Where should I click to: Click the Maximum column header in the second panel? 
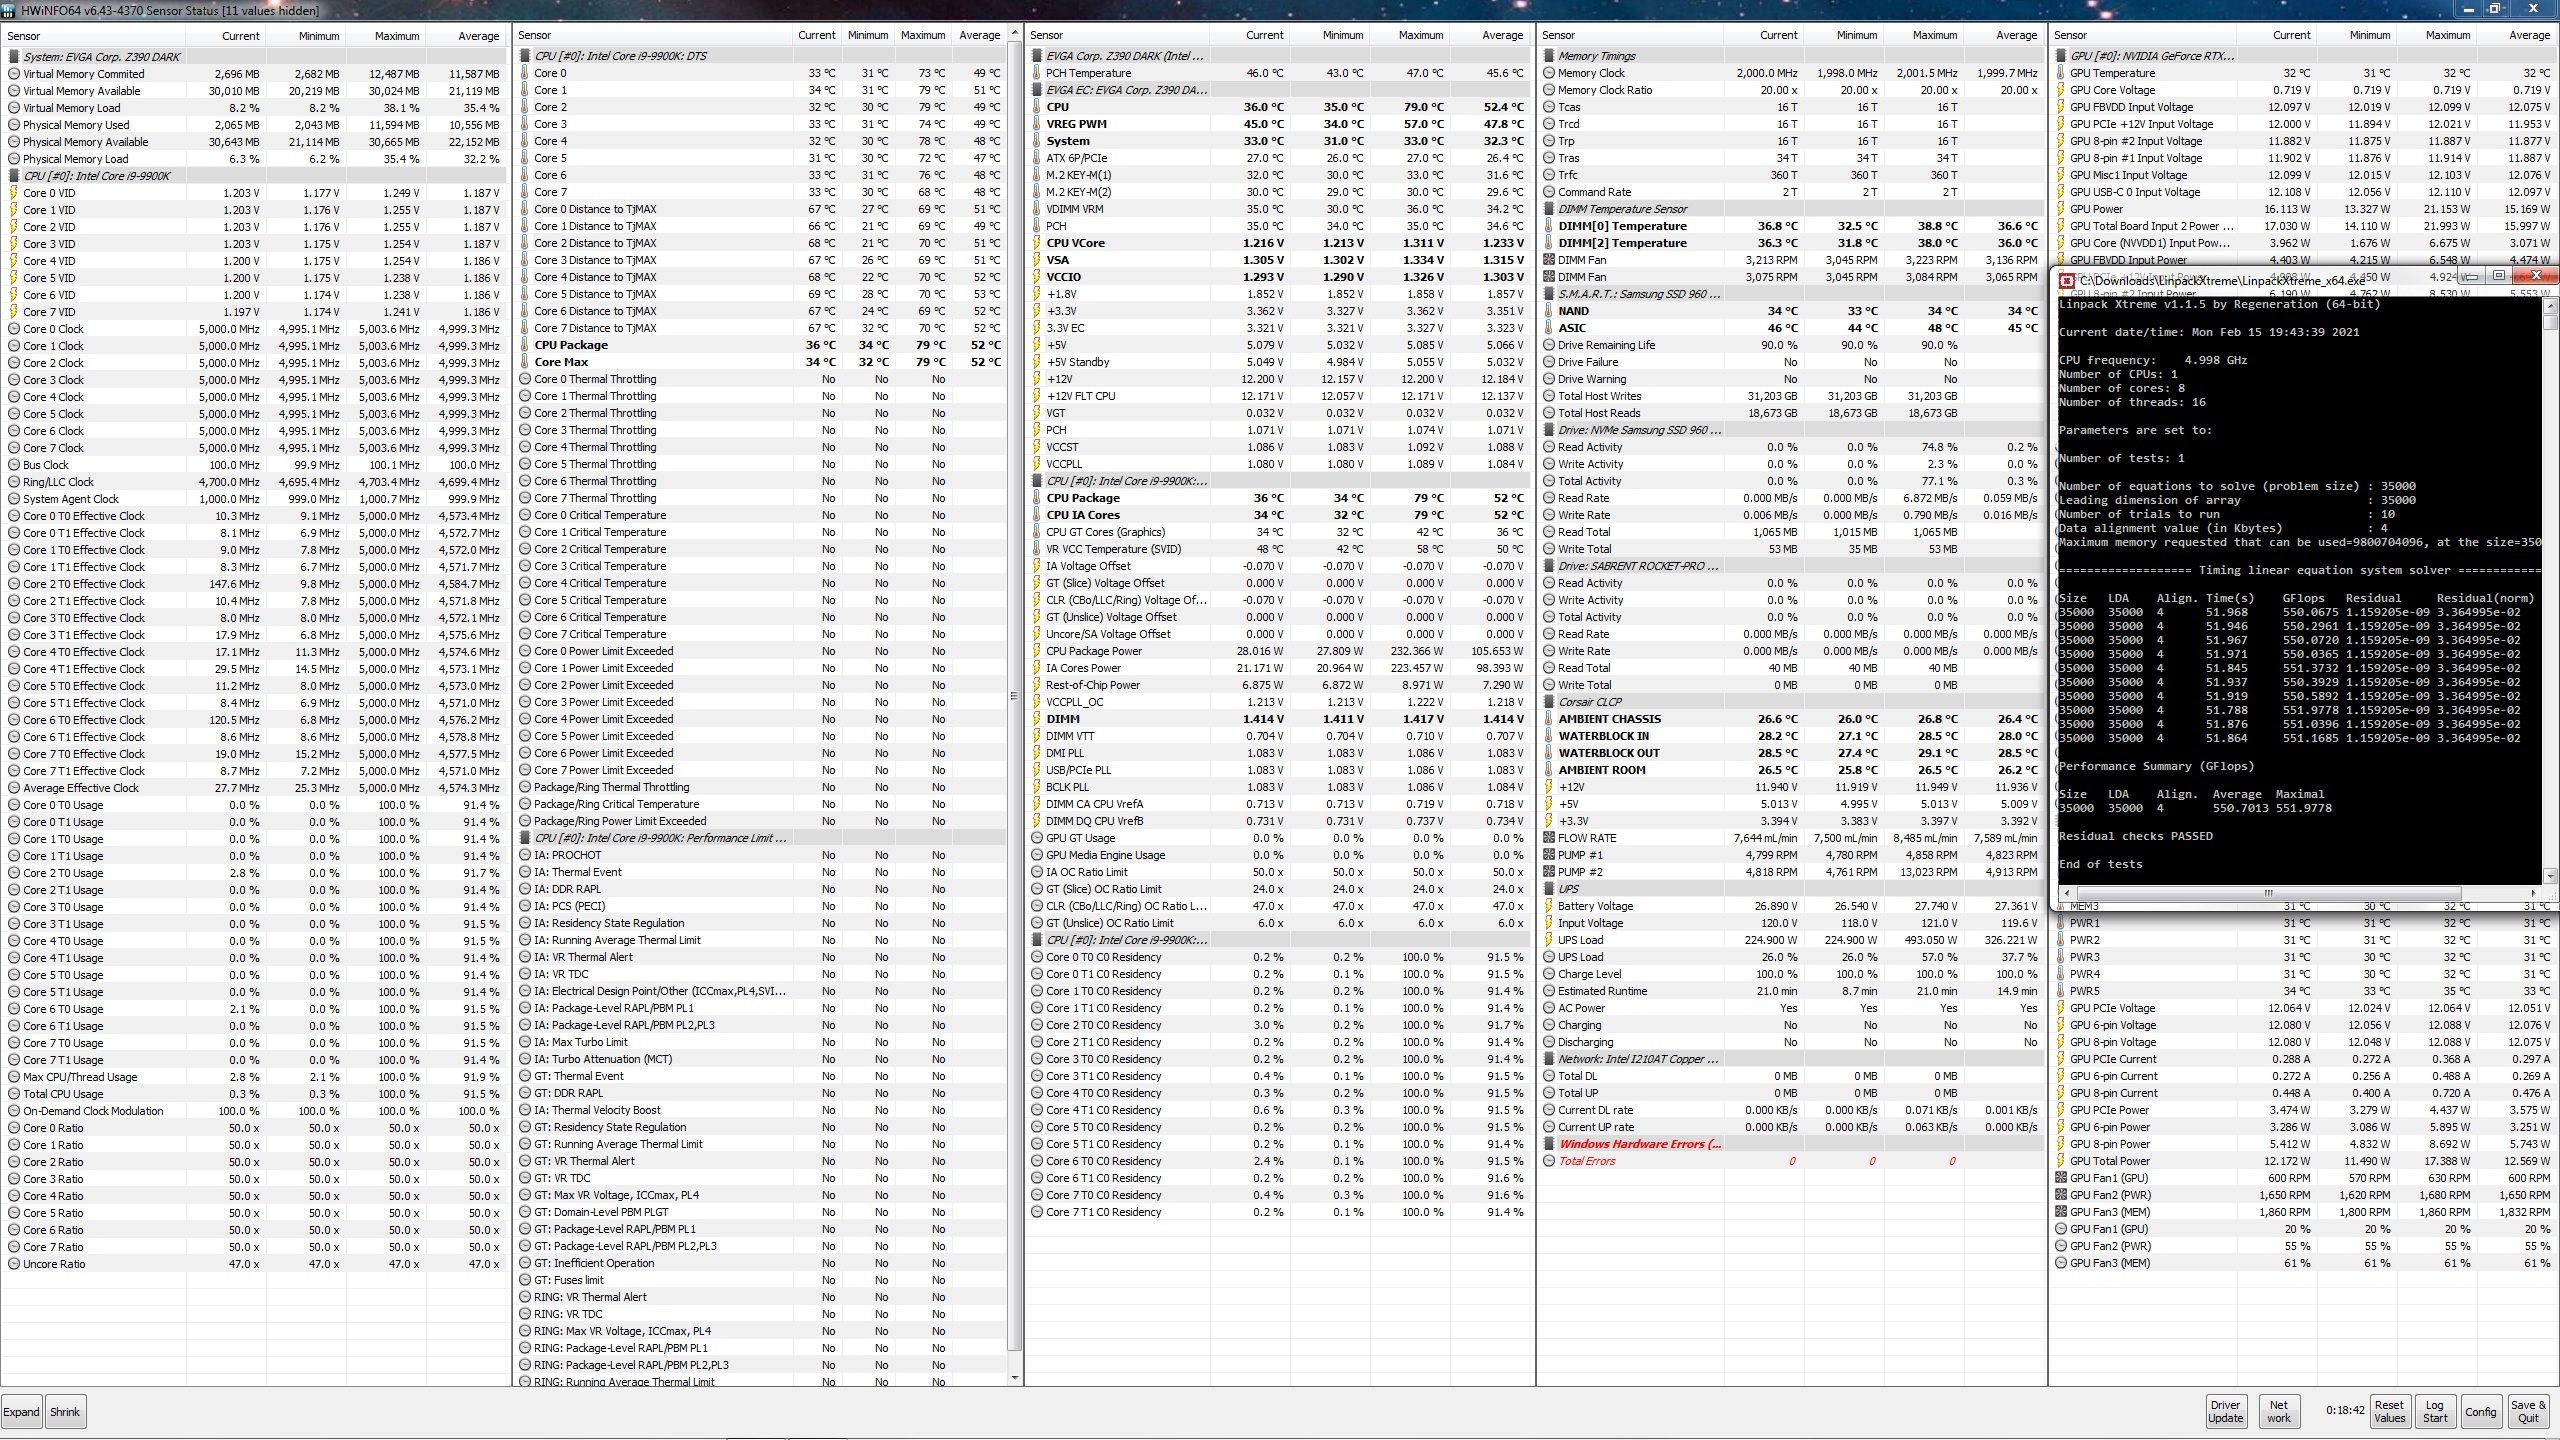click(x=923, y=35)
